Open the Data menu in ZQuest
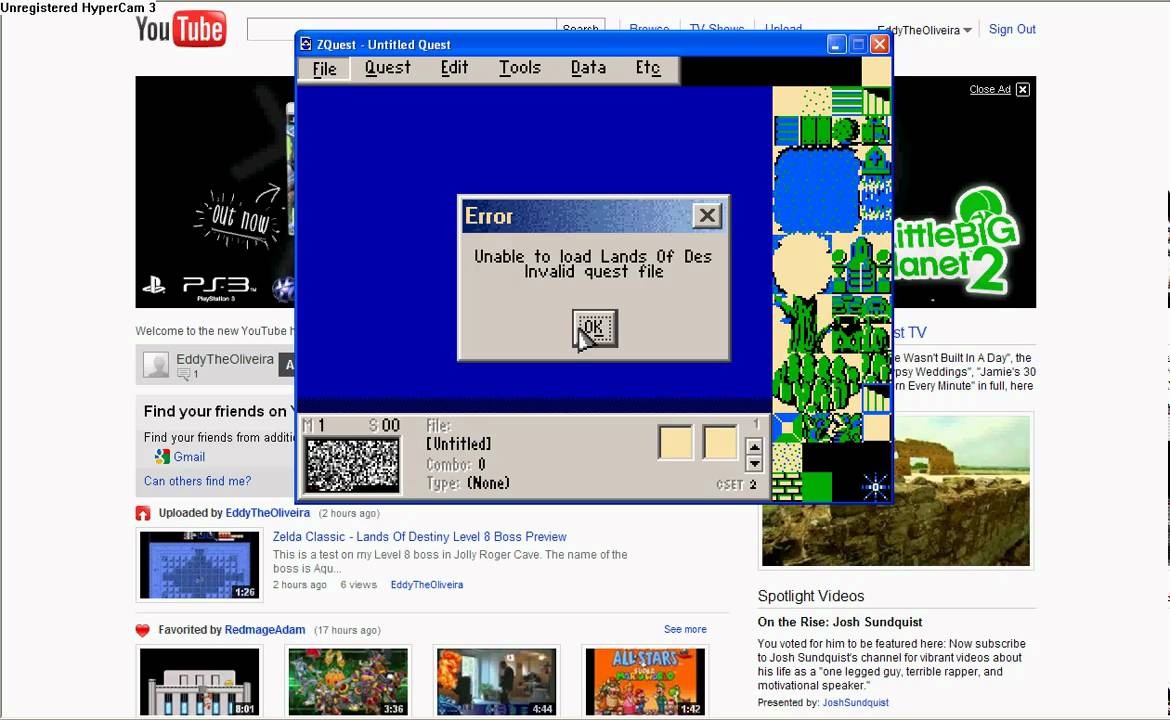The image size is (1170, 720). (x=588, y=68)
